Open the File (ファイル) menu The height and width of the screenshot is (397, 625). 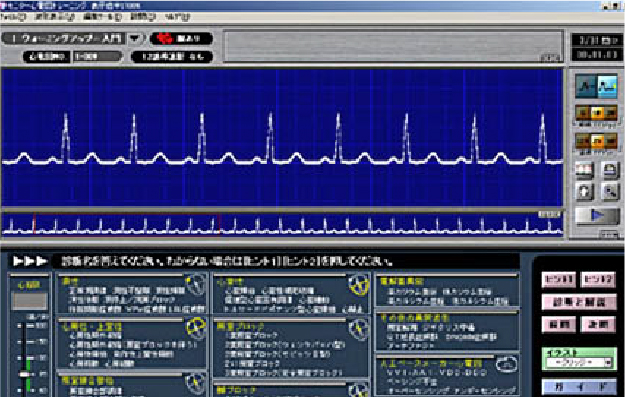click(x=13, y=17)
